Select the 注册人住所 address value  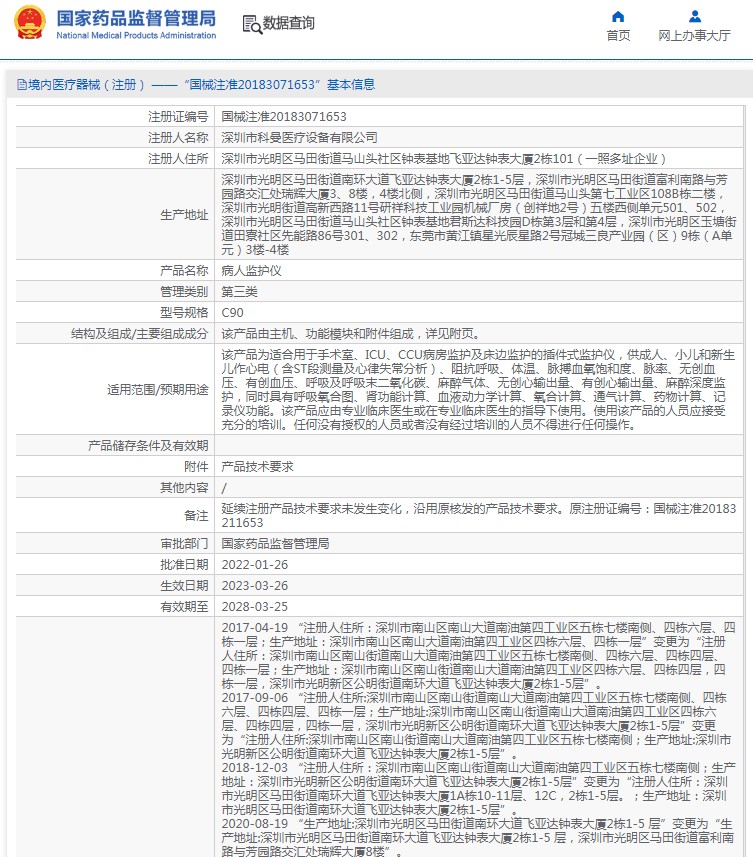(444, 159)
